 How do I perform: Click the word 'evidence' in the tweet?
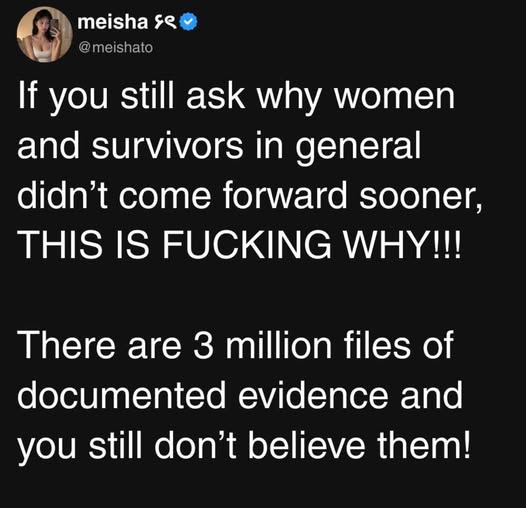313,395
